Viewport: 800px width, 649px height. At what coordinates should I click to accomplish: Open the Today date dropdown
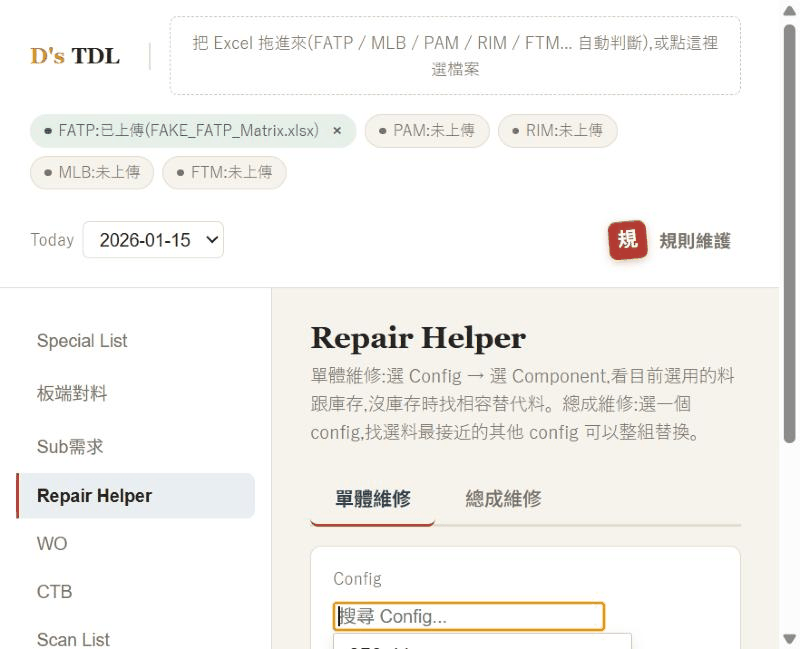(153, 240)
